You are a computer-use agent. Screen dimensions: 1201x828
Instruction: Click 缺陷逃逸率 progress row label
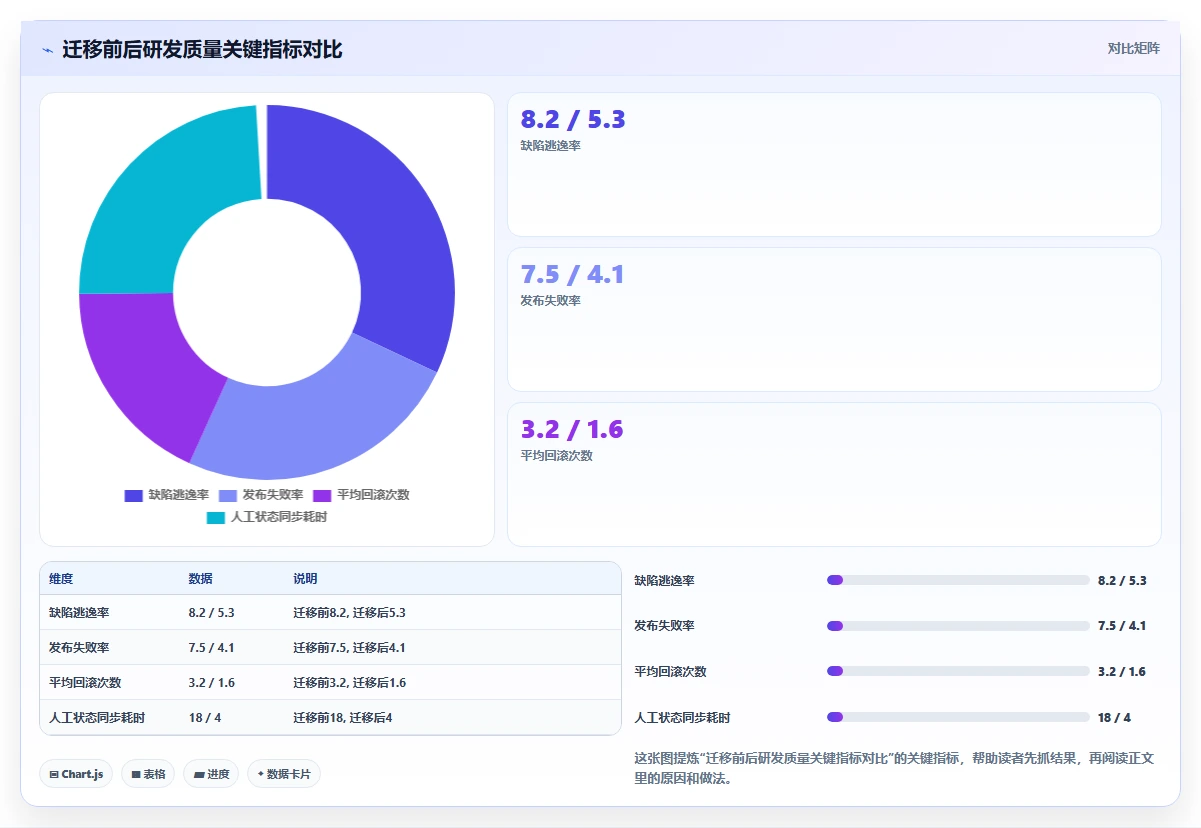pos(664,581)
